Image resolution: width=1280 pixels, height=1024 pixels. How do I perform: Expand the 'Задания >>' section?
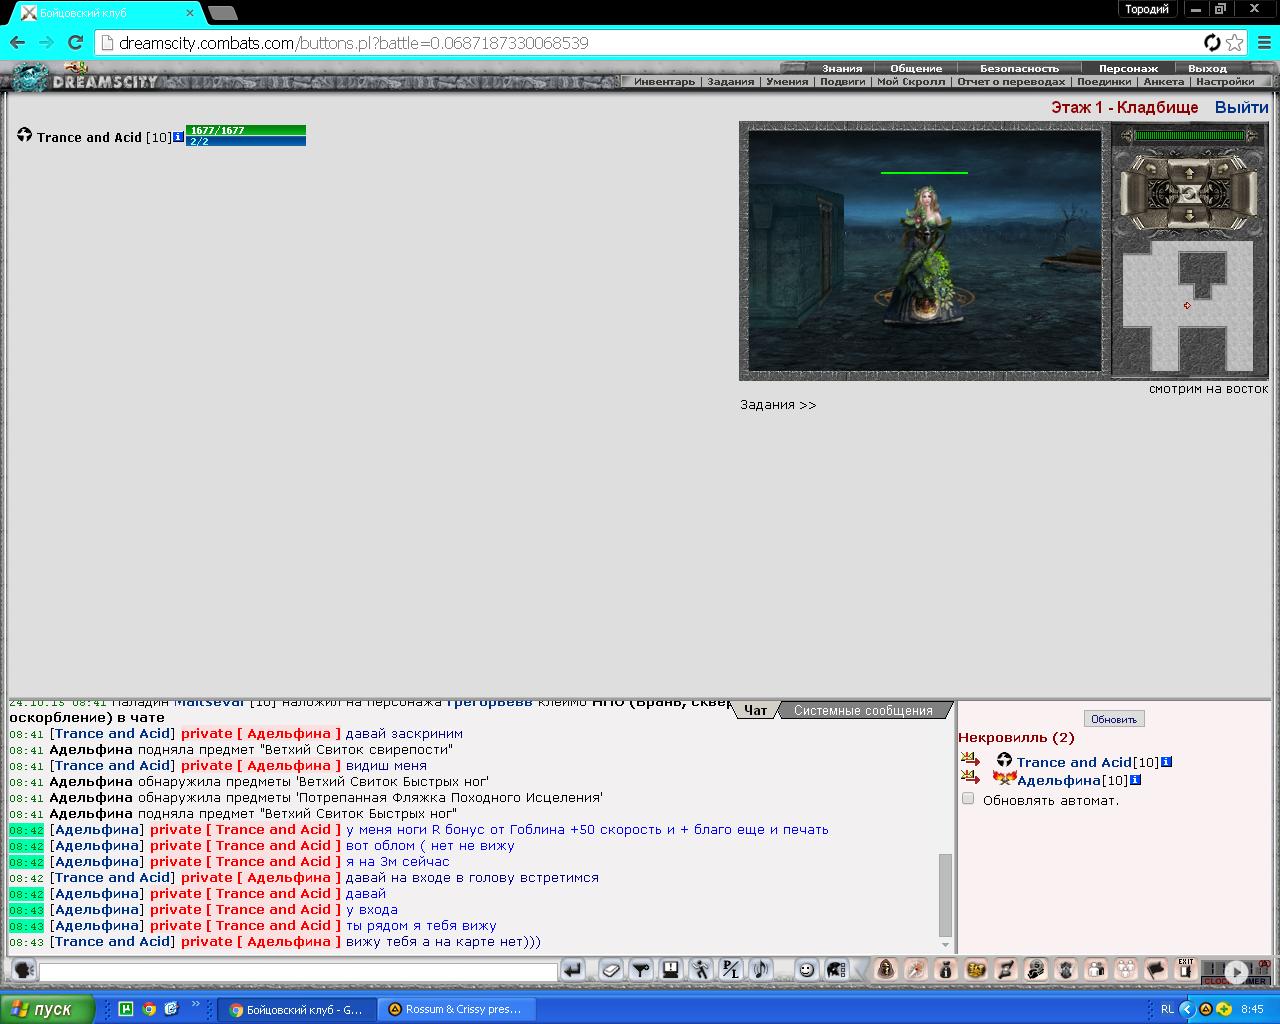click(778, 405)
